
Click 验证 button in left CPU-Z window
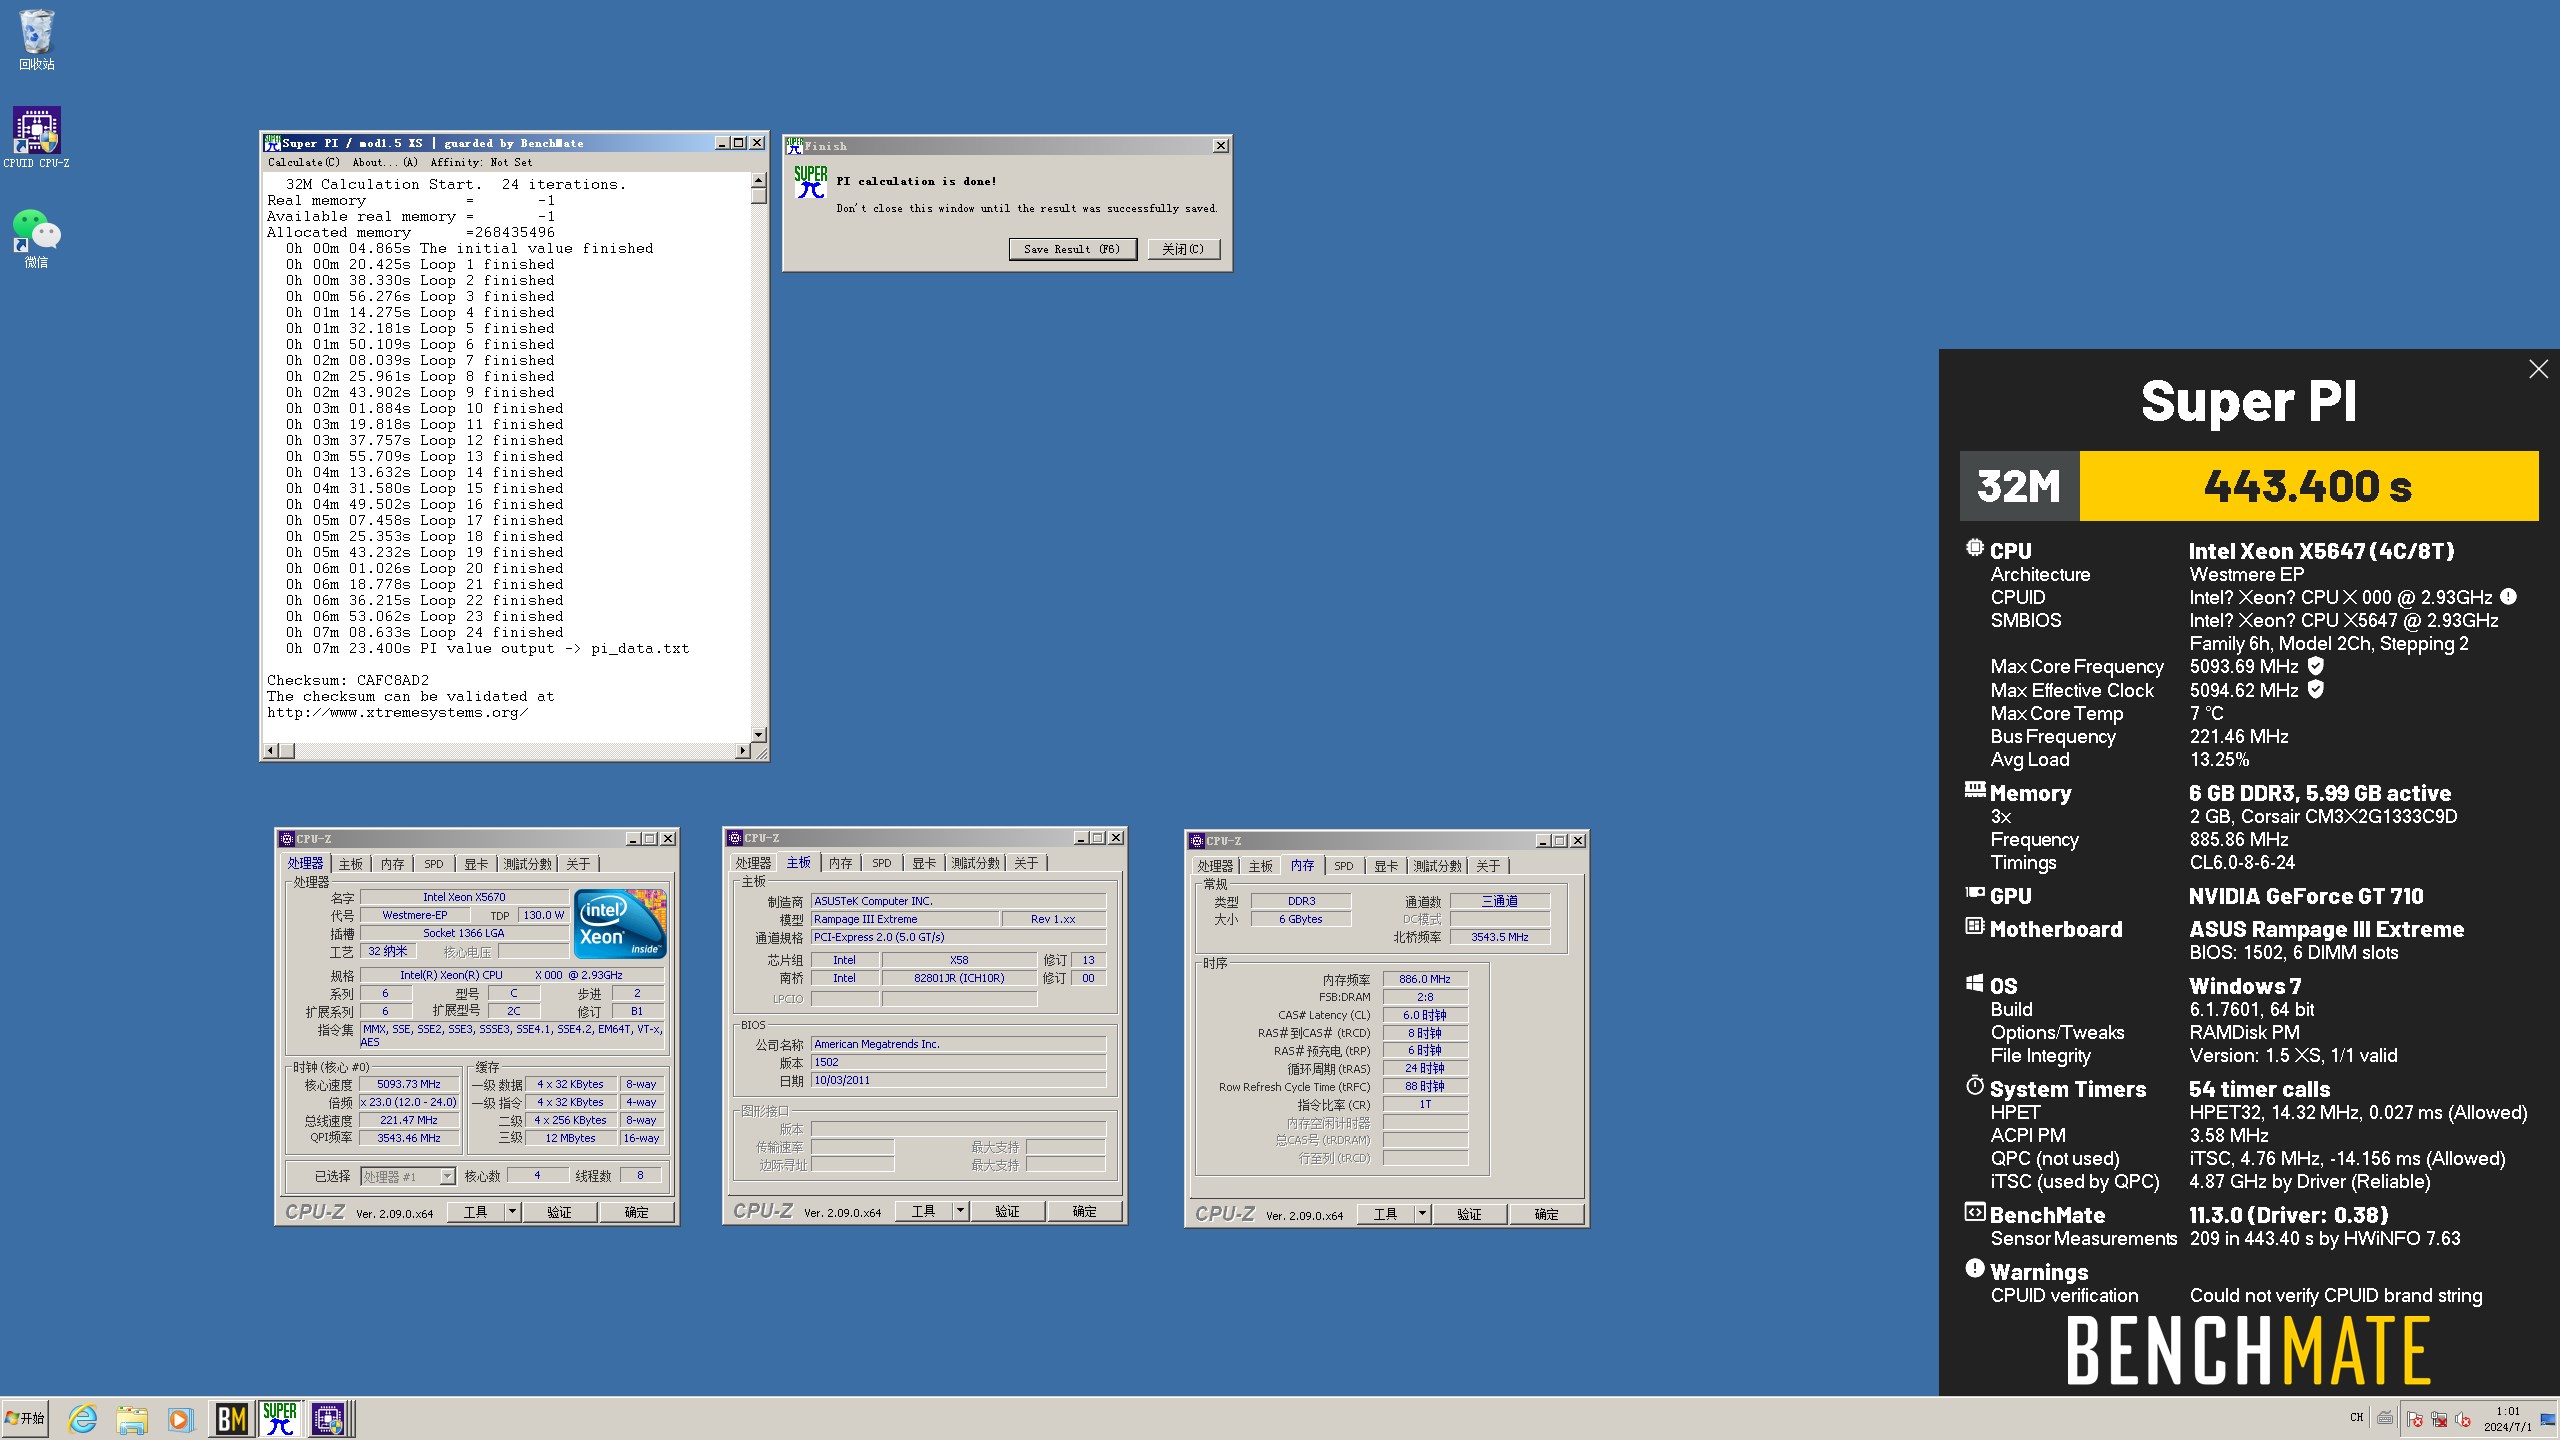[559, 1212]
